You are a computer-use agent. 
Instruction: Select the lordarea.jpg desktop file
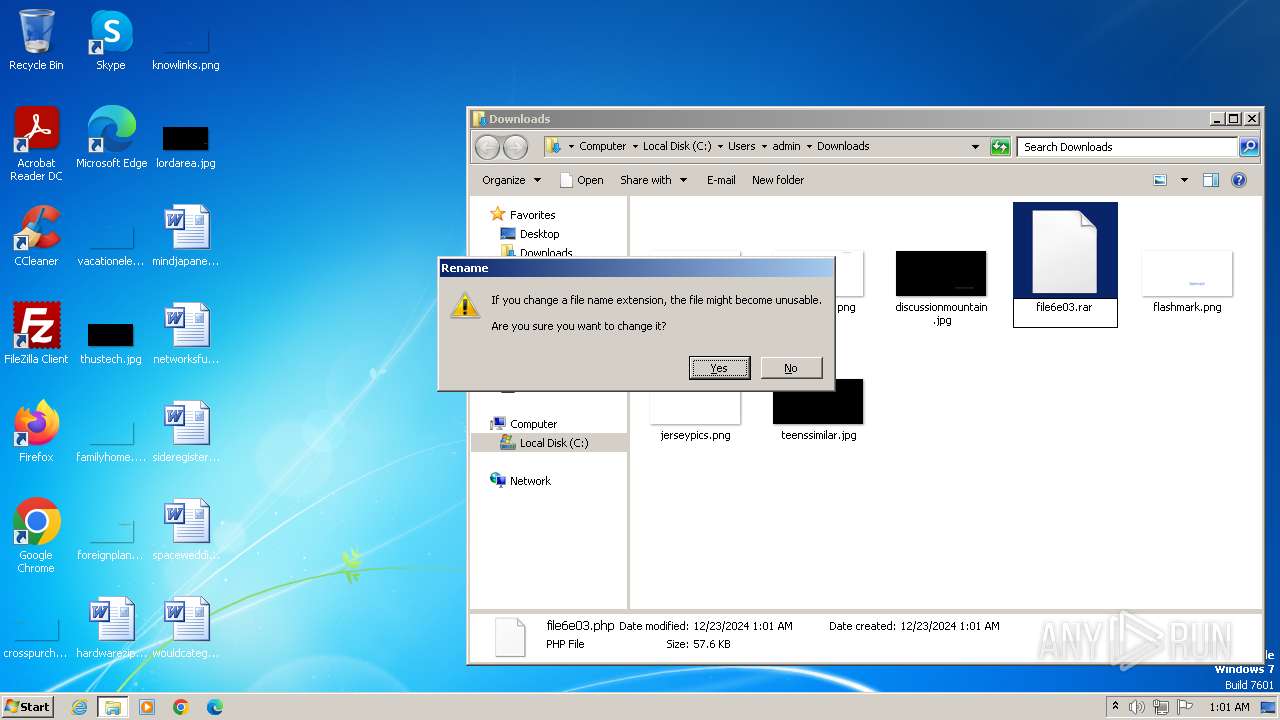coord(186,146)
